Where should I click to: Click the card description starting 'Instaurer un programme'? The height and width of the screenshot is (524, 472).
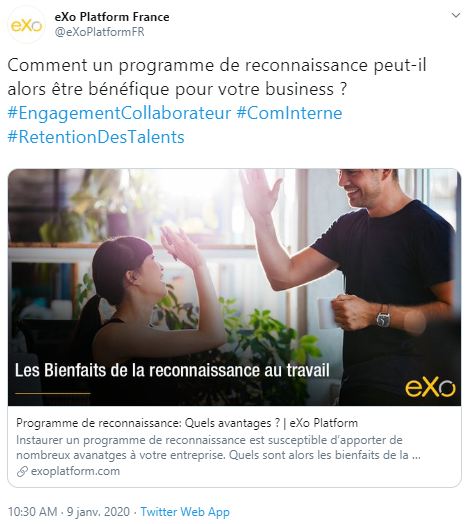tap(218, 447)
